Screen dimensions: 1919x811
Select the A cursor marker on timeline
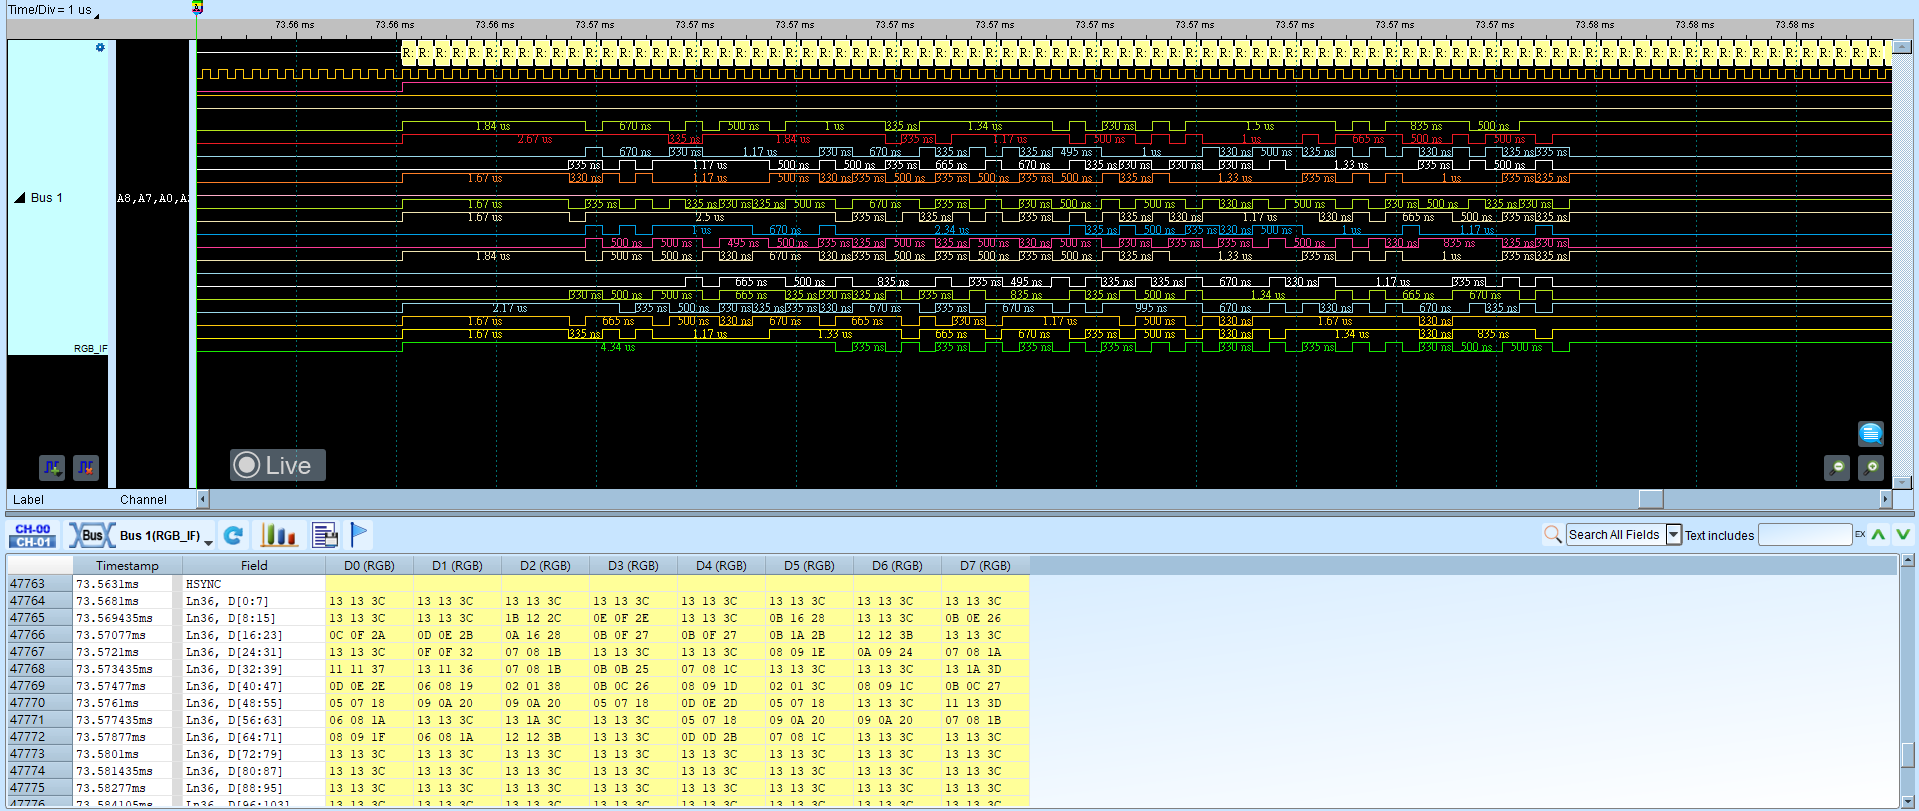coord(197,7)
